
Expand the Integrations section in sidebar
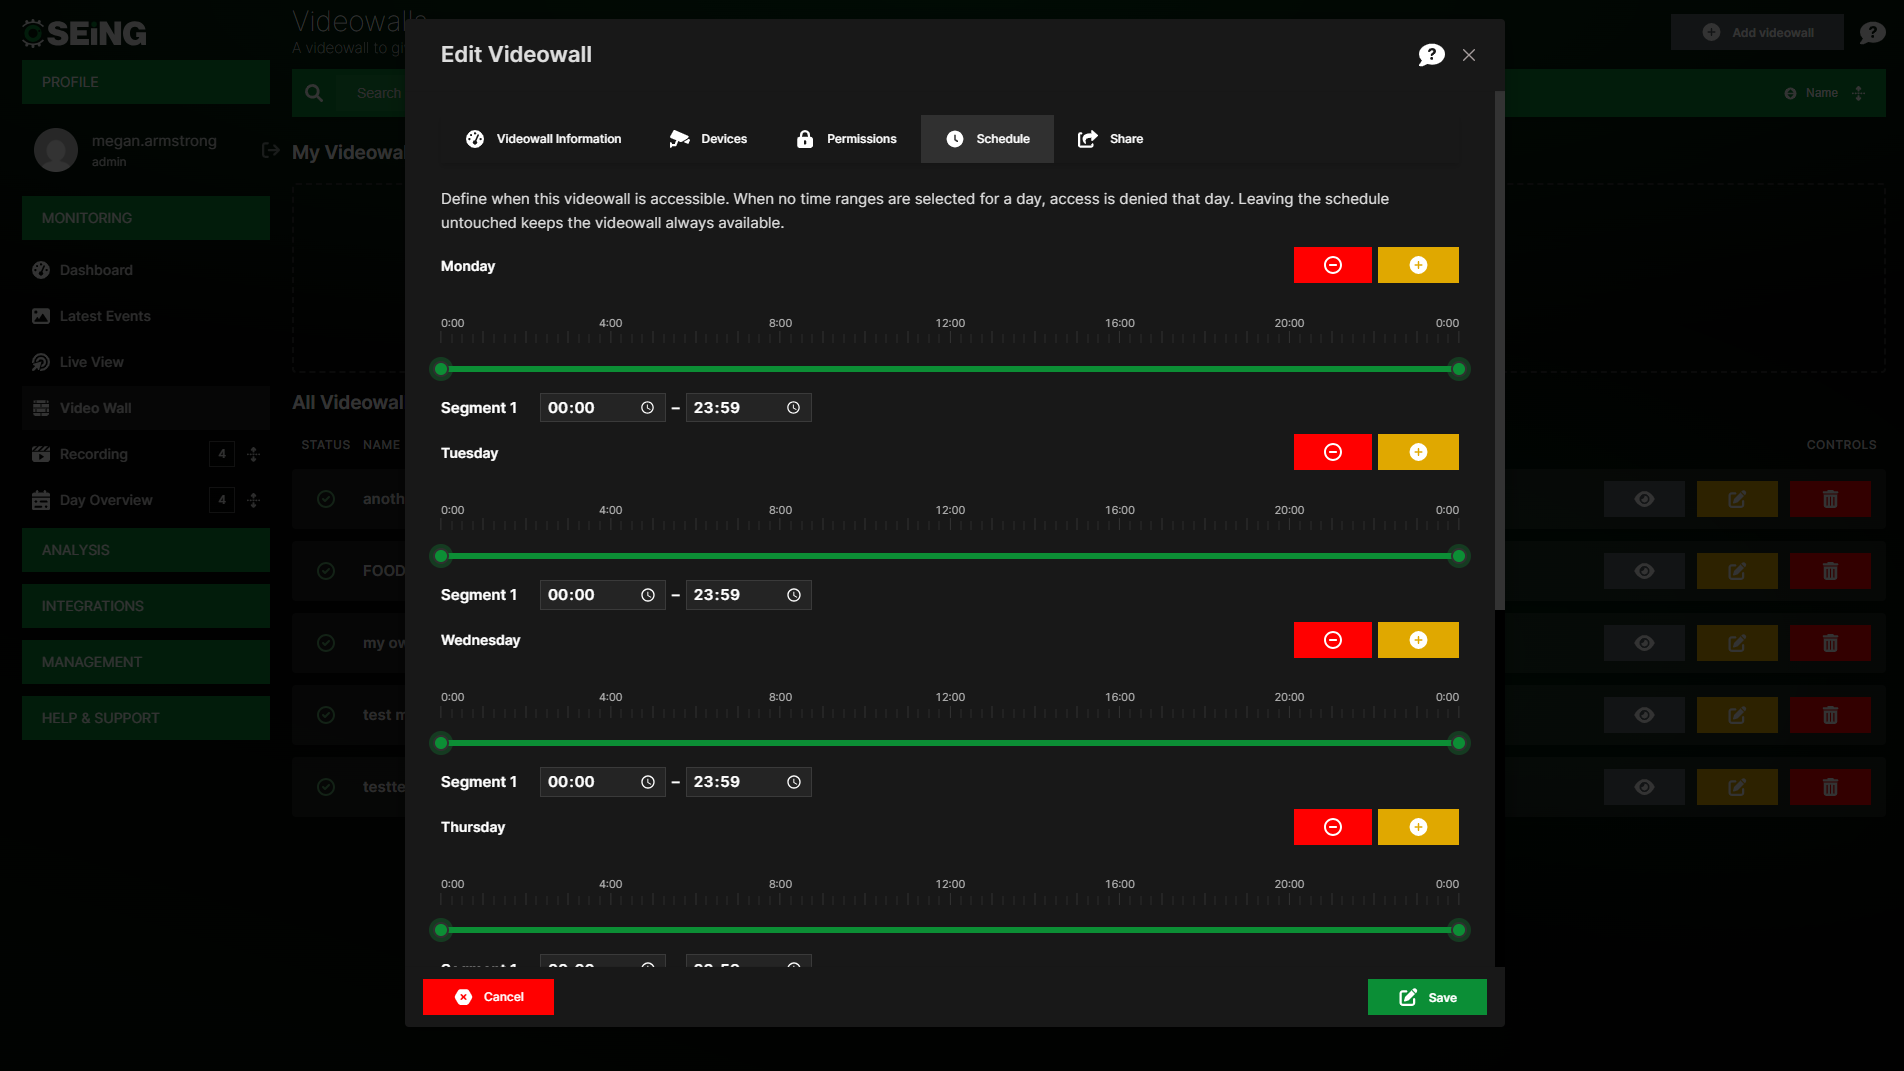pyautogui.click(x=146, y=606)
